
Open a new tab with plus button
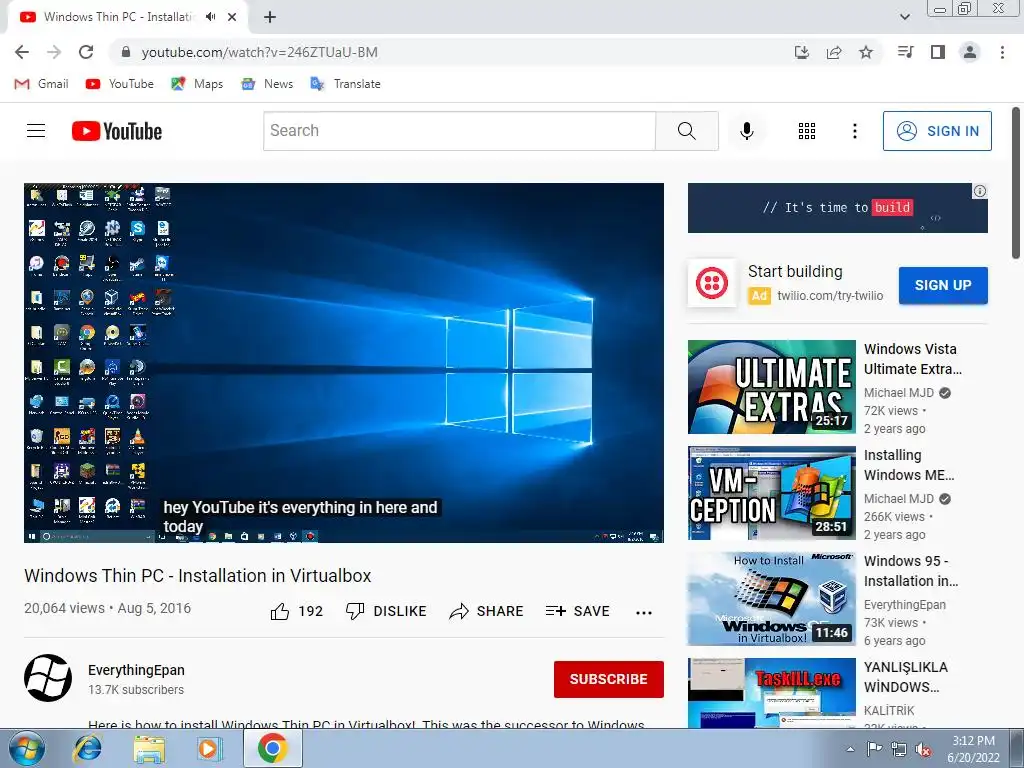270,18
